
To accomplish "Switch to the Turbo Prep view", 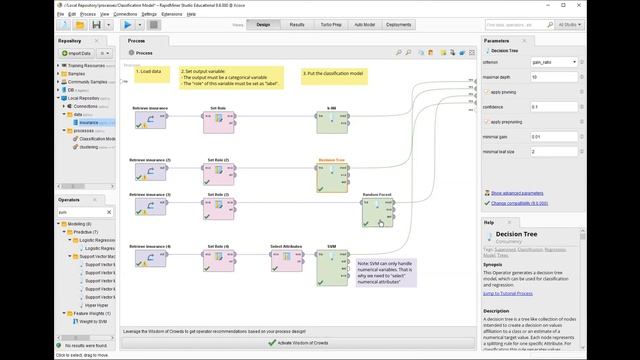I will coord(331,25).
